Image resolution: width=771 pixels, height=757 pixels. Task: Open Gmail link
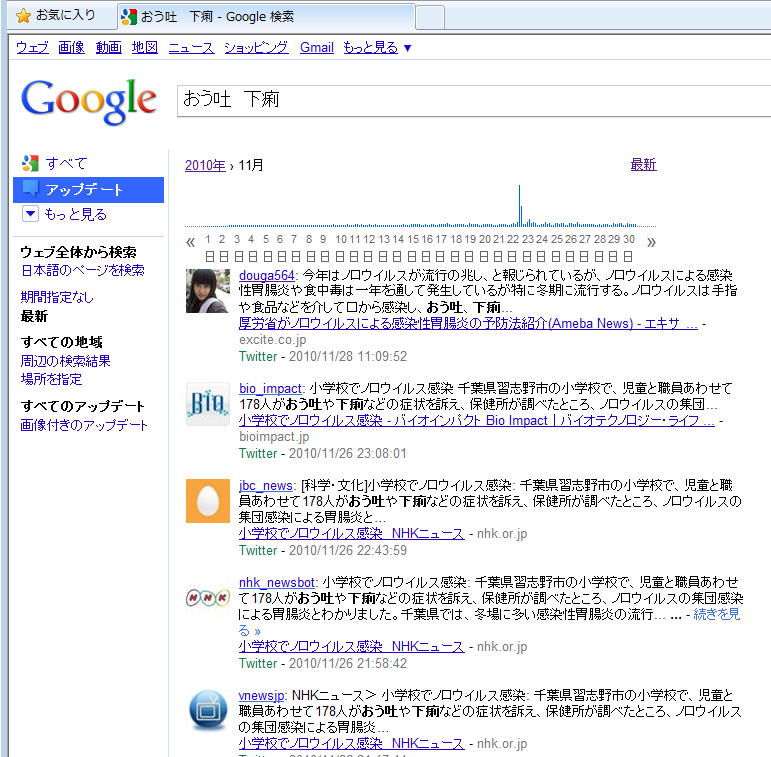coord(317,47)
